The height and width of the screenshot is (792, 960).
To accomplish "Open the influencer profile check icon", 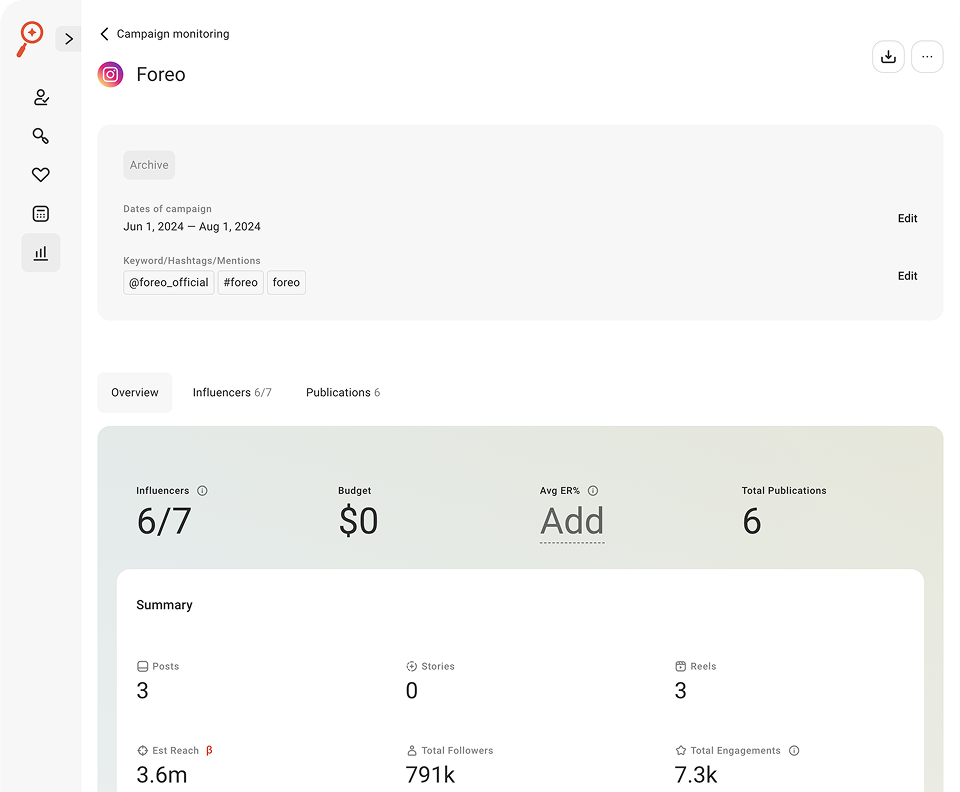I will click(41, 97).
